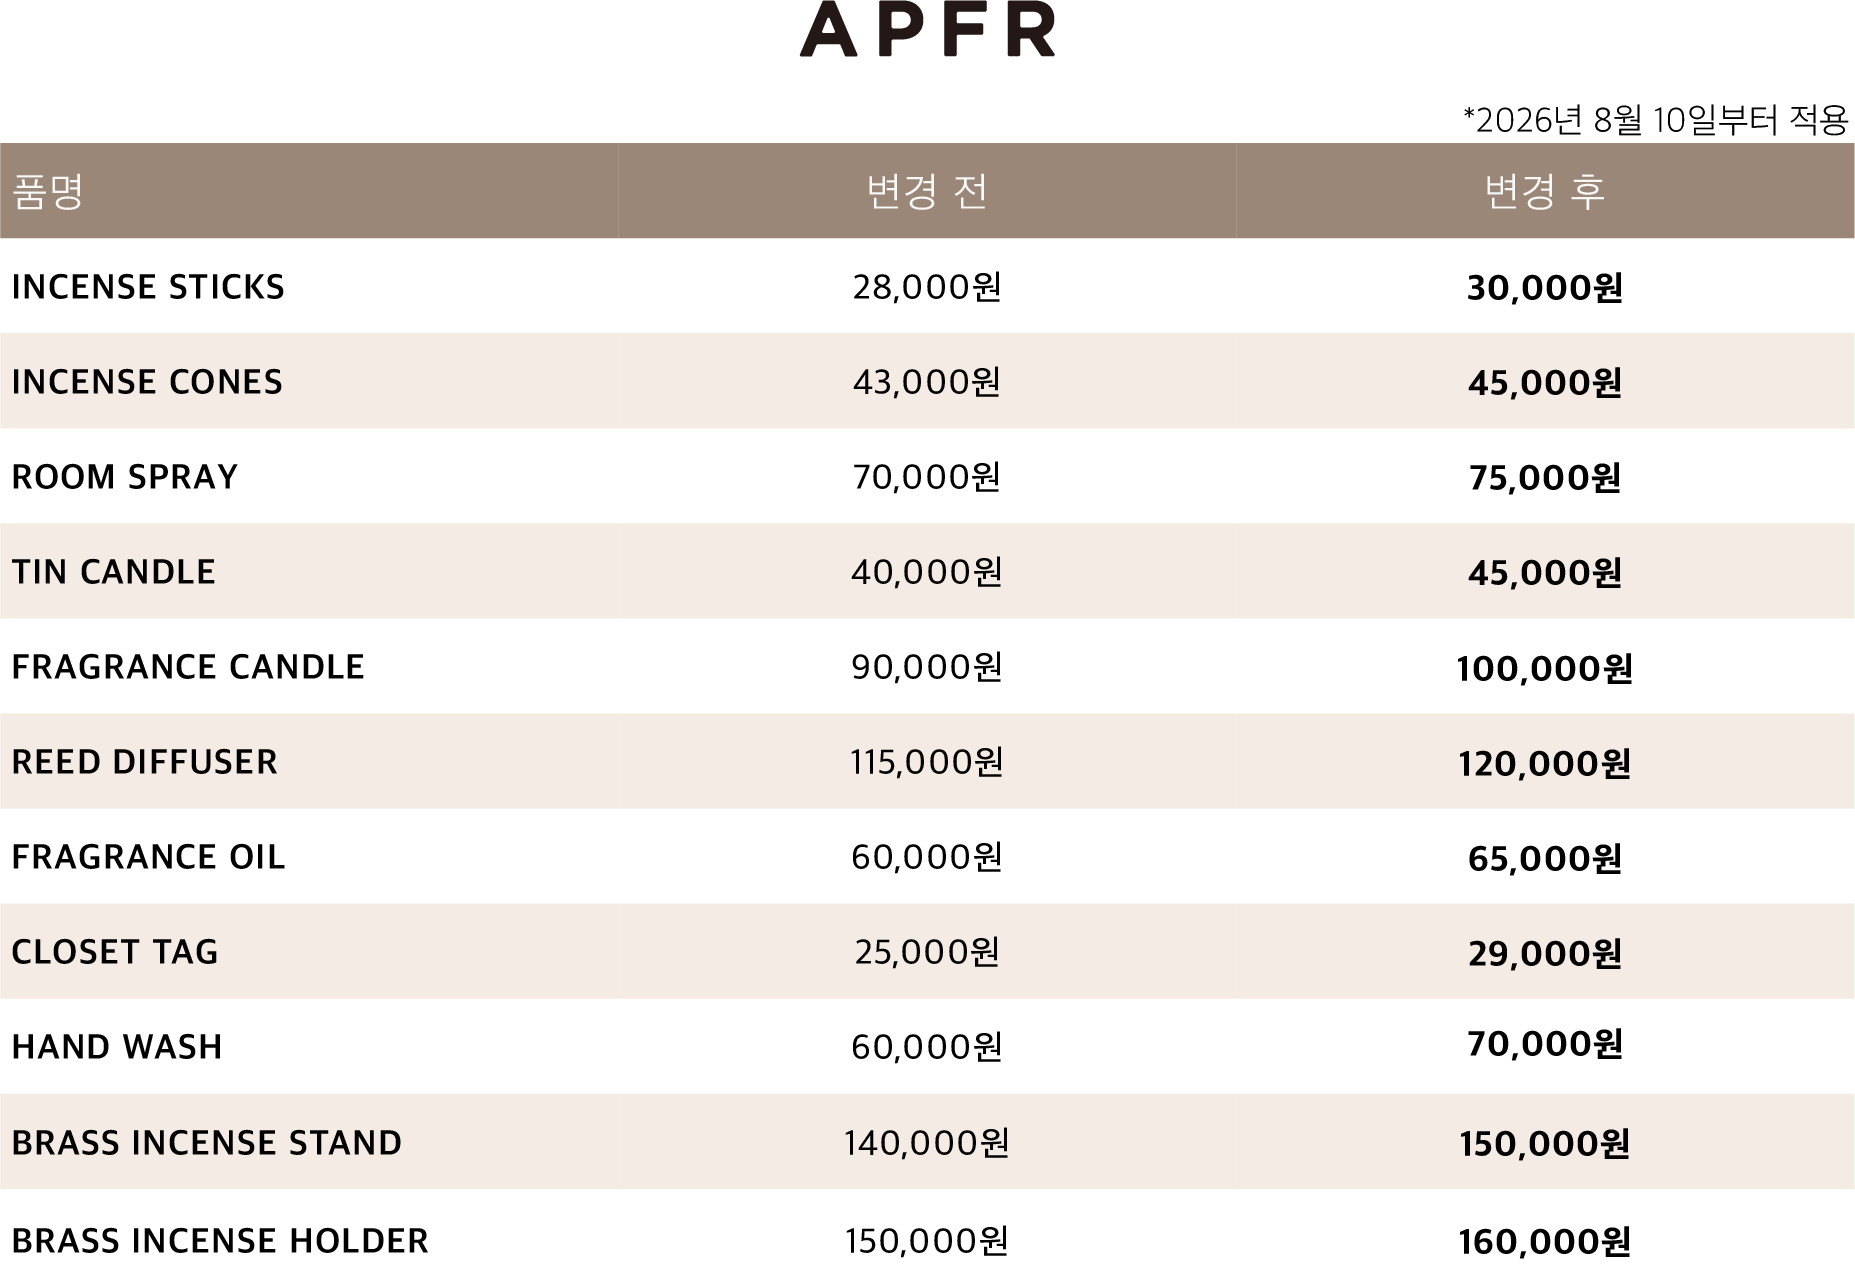The height and width of the screenshot is (1287, 1855).
Task: Select the new 100,000원 price for Fragrance Candle
Action: pyautogui.click(x=1545, y=669)
